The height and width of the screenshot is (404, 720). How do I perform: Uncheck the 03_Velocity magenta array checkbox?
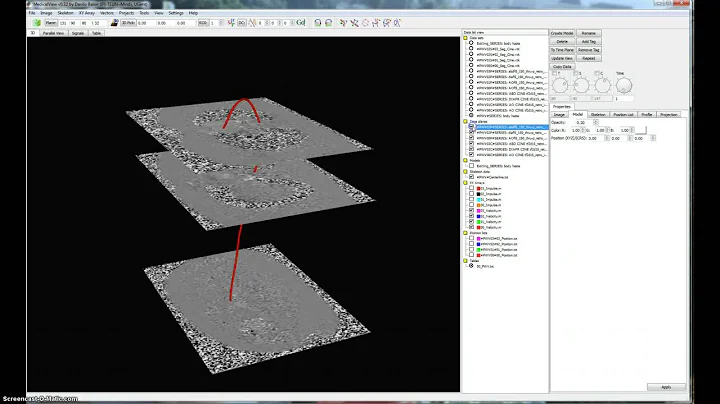471,211
